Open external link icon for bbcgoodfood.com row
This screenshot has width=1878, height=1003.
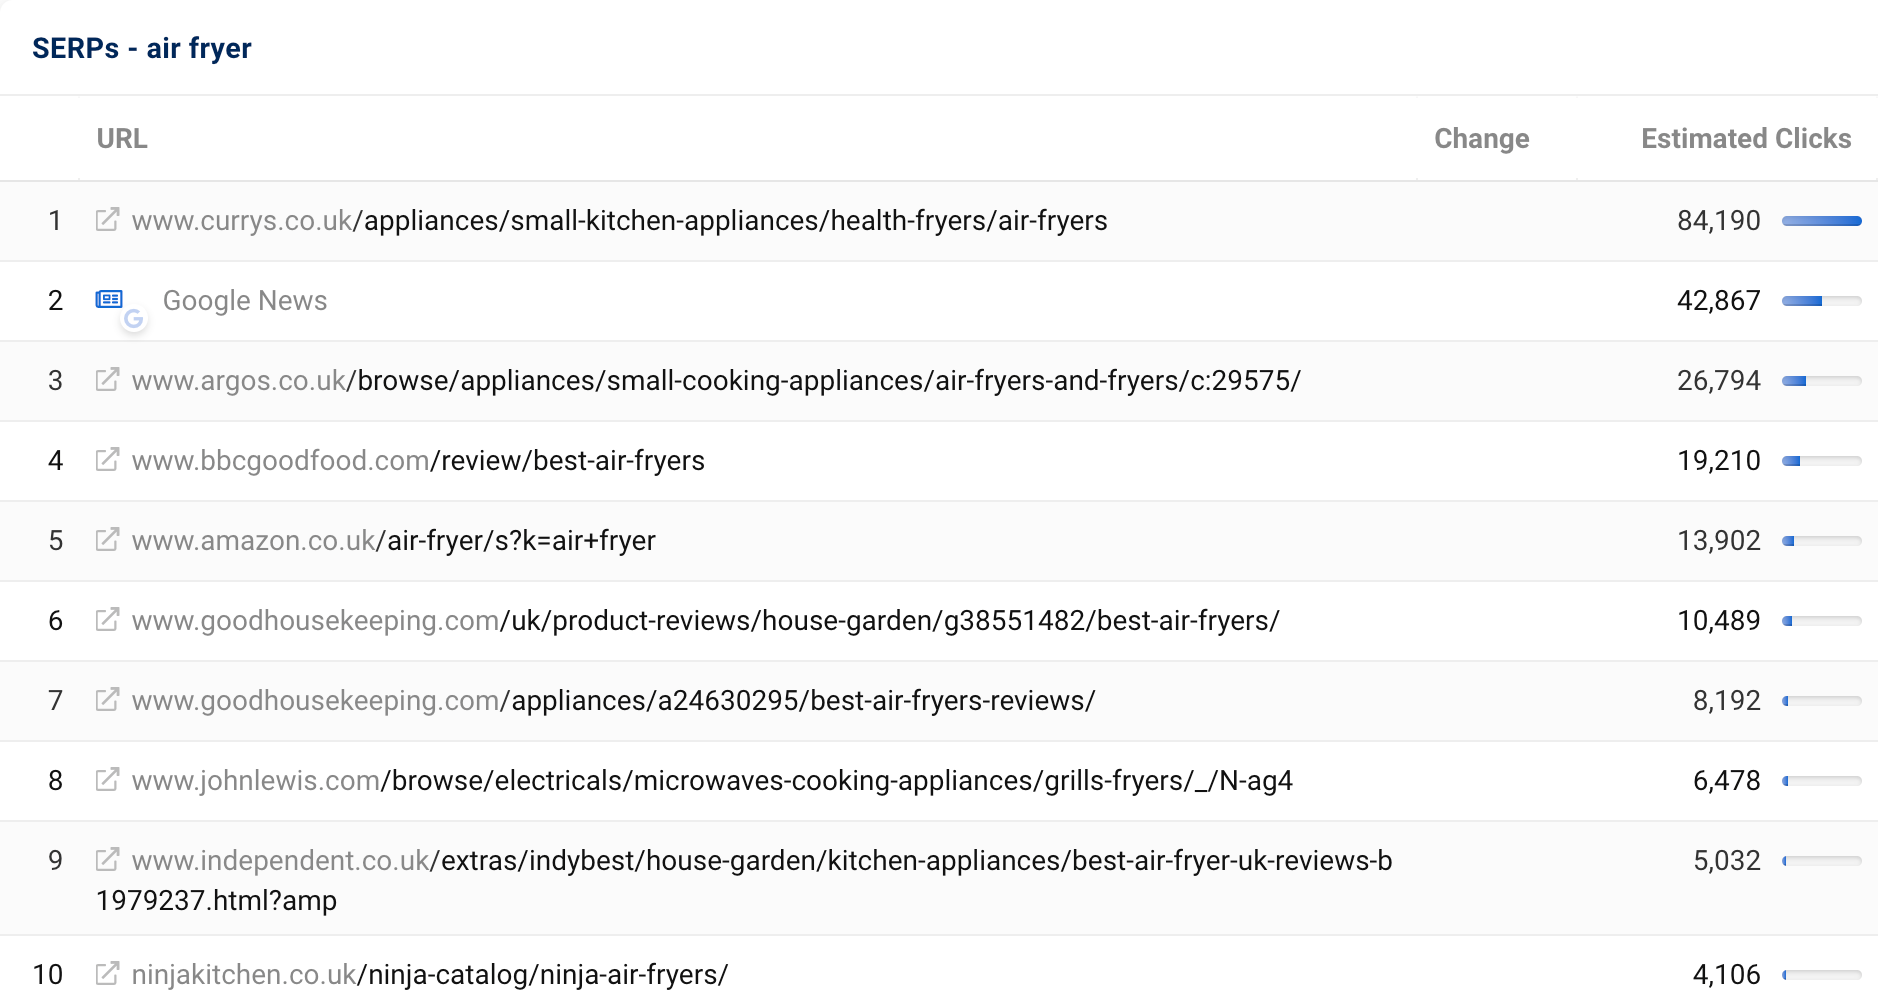[107, 459]
